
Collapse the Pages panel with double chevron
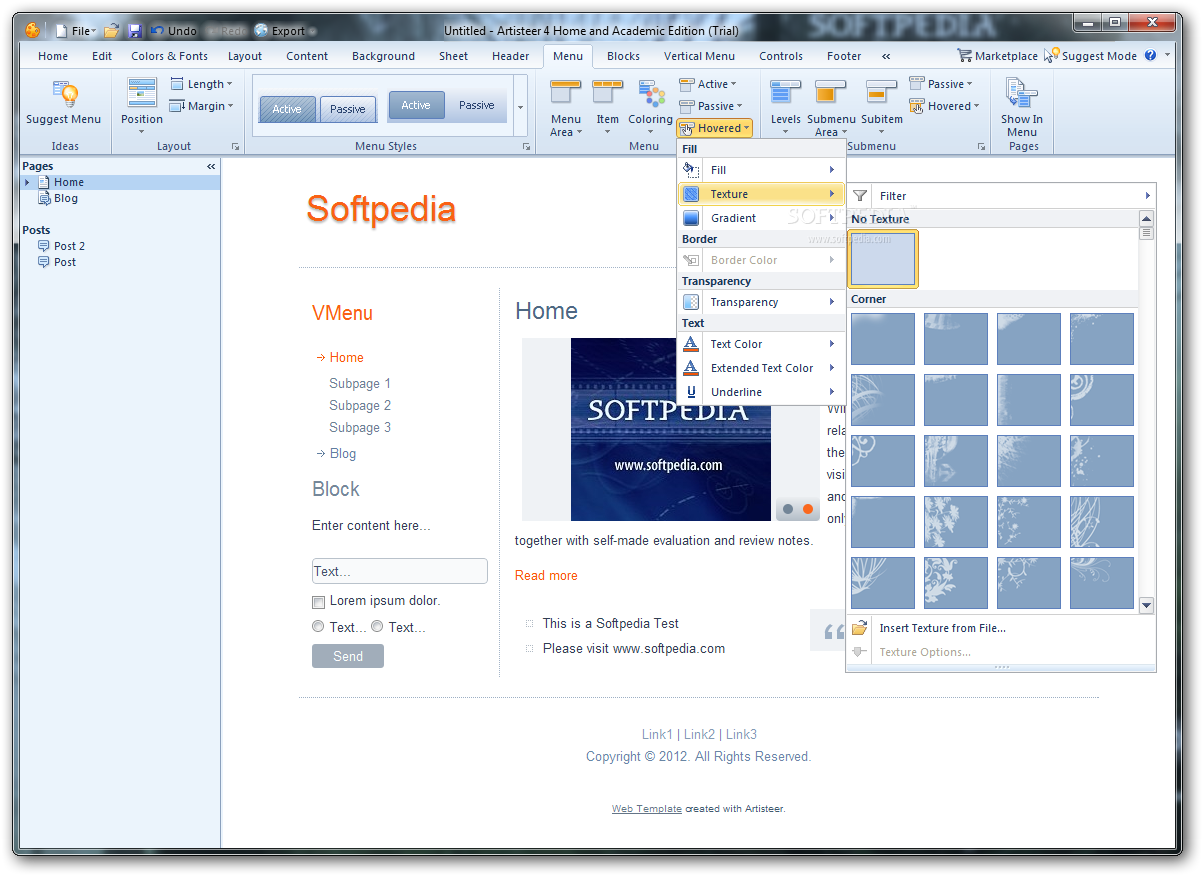click(x=211, y=166)
